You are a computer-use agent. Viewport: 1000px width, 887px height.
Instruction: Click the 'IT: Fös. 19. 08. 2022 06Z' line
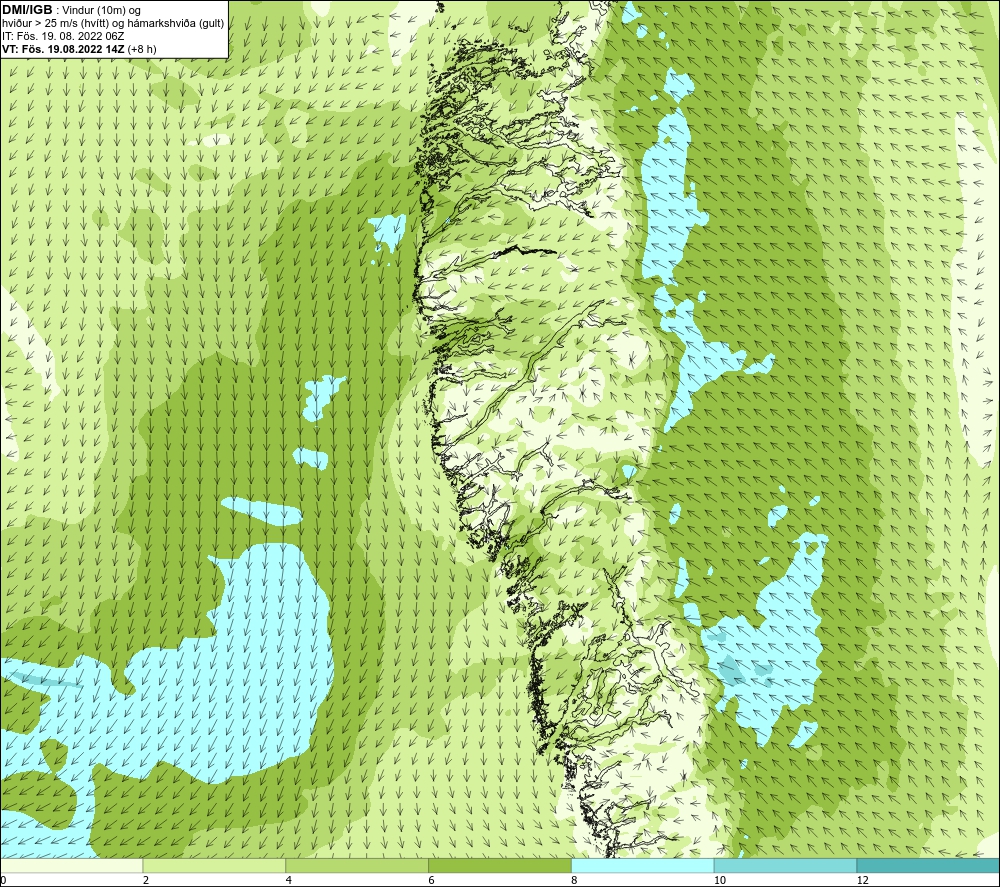click(x=63, y=36)
